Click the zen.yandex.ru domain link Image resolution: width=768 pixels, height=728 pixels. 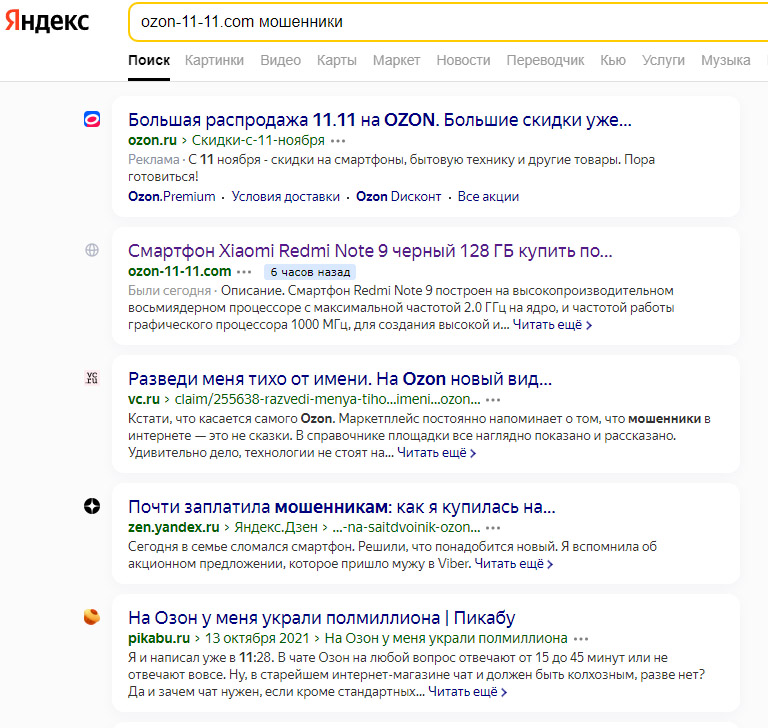(174, 527)
